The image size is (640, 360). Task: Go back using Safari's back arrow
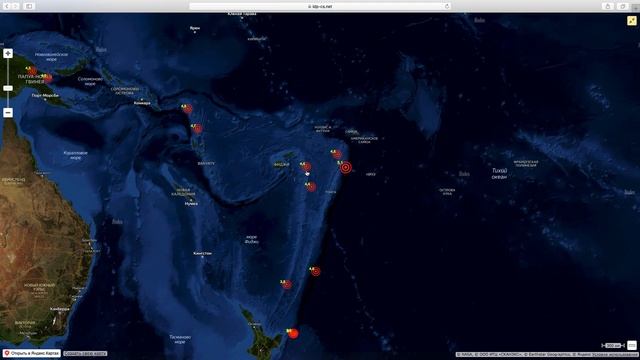click(x=7, y=6)
